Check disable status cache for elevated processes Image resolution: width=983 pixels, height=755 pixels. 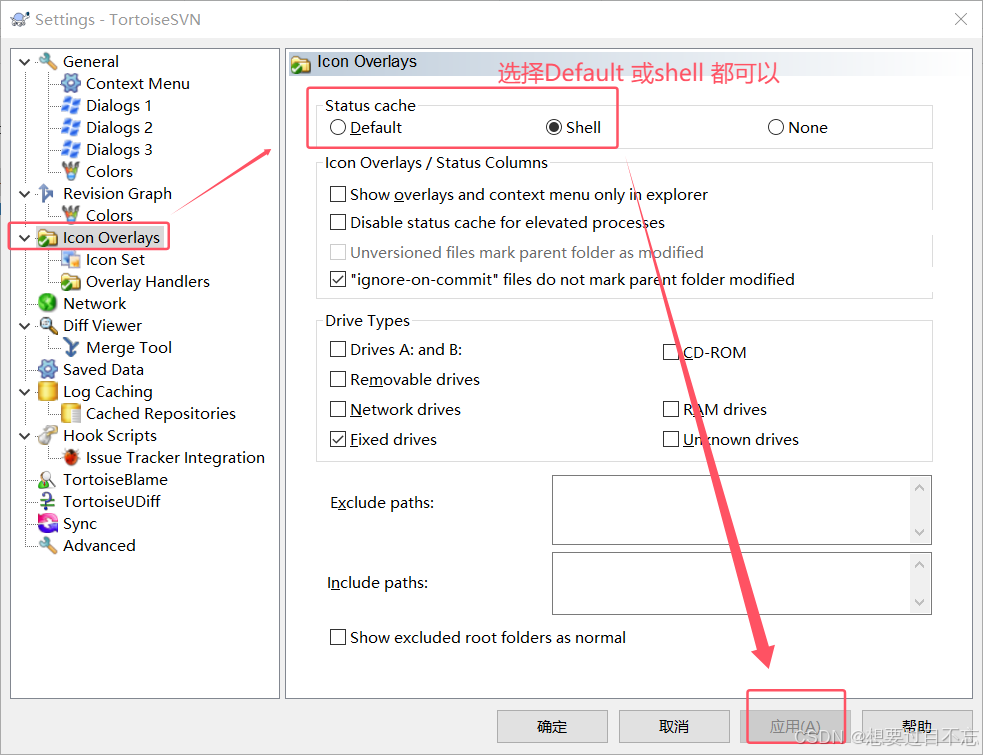[x=338, y=222]
